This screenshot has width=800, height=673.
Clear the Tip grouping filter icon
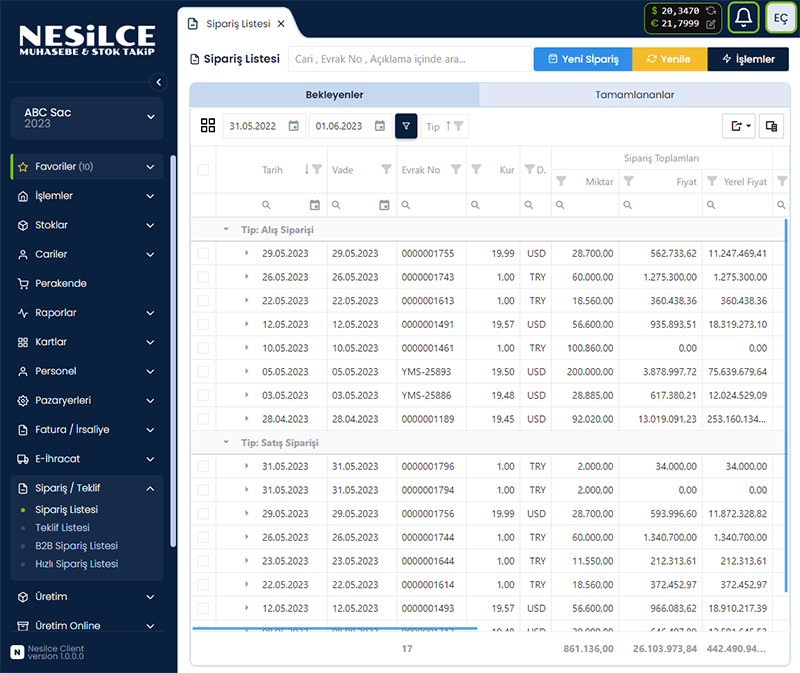tap(458, 126)
